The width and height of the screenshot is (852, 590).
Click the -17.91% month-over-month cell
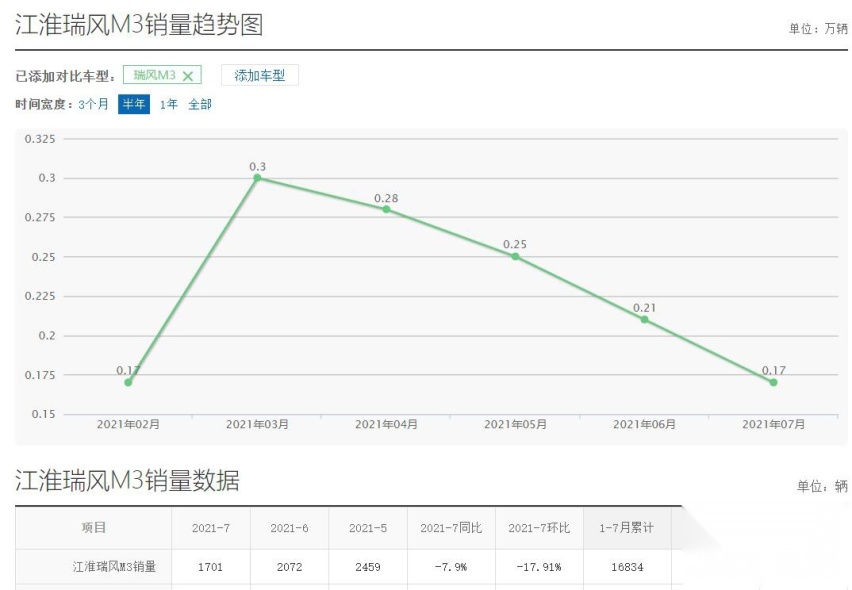(x=539, y=567)
